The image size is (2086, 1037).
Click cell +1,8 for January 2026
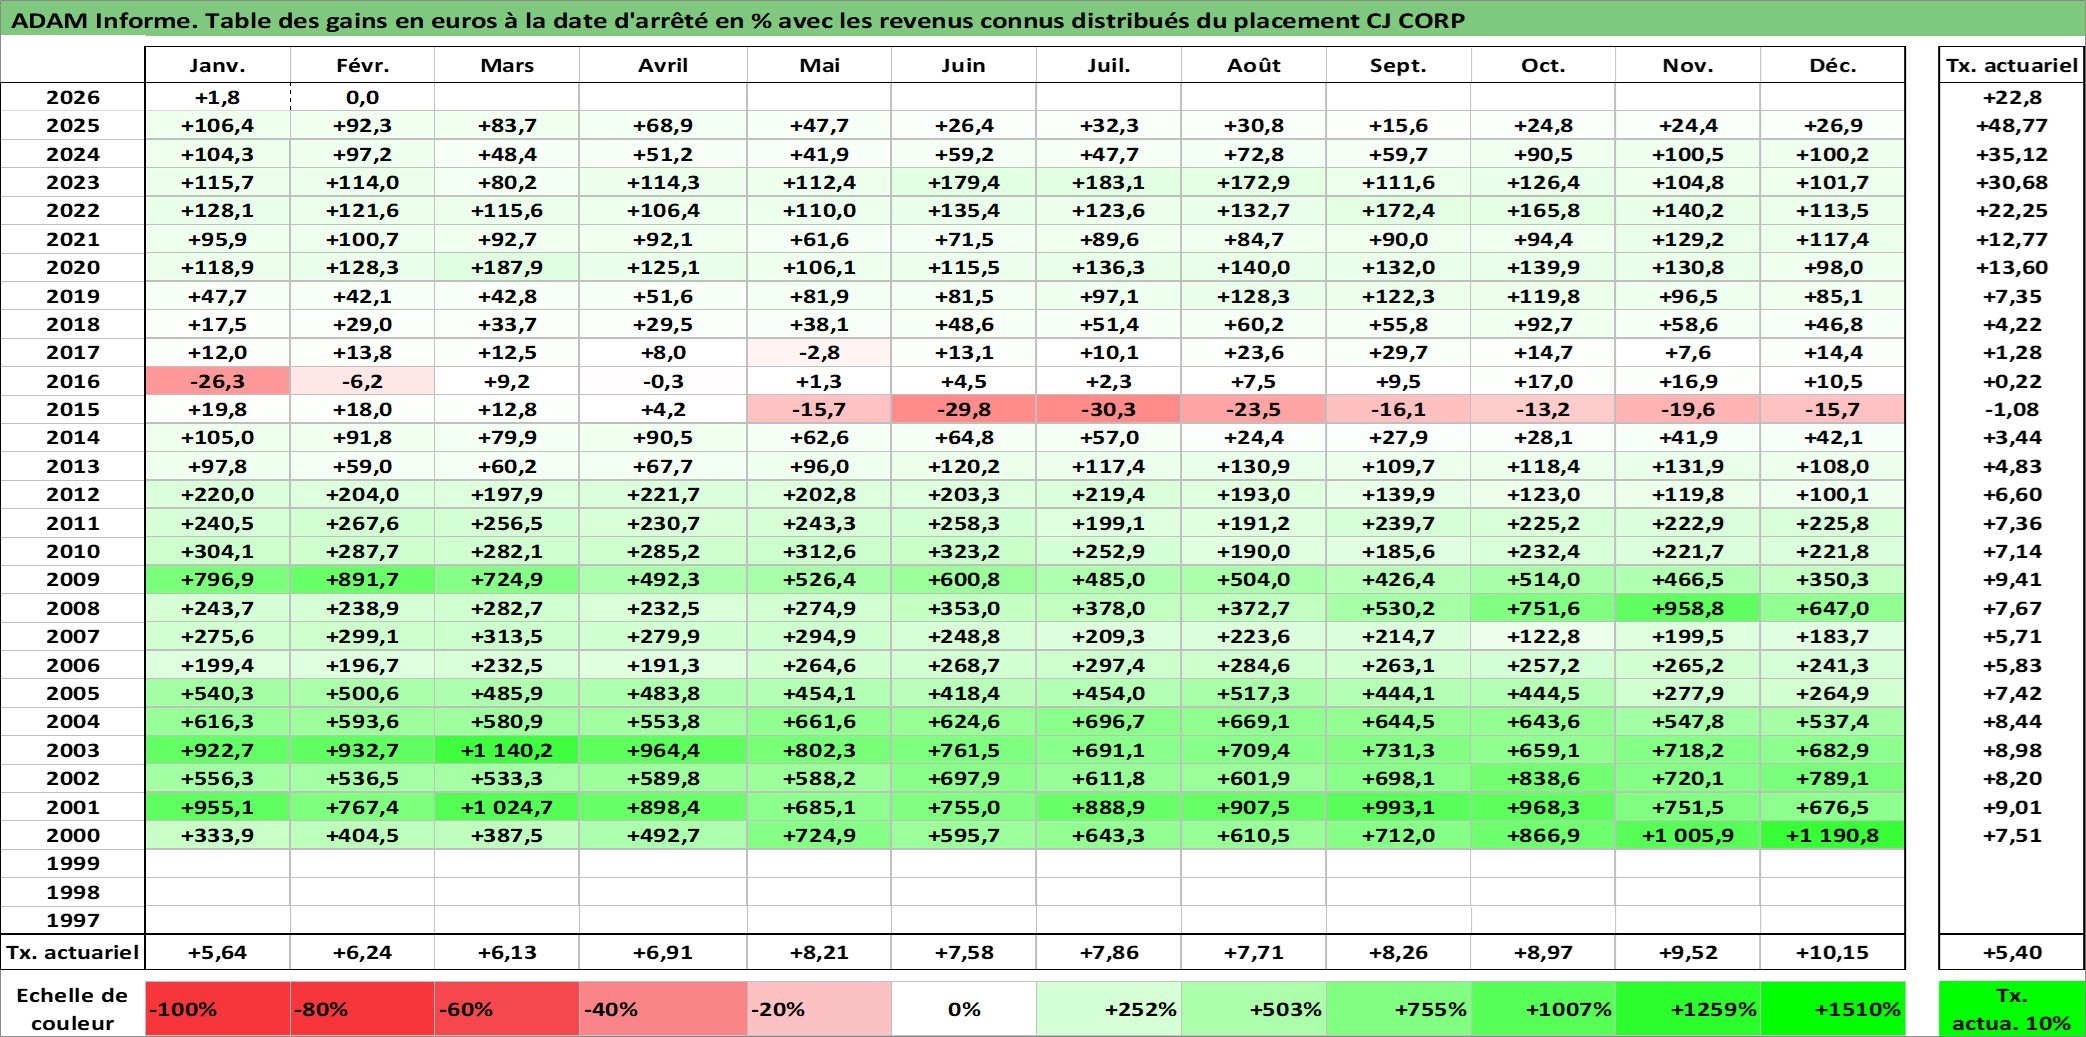click(x=218, y=97)
